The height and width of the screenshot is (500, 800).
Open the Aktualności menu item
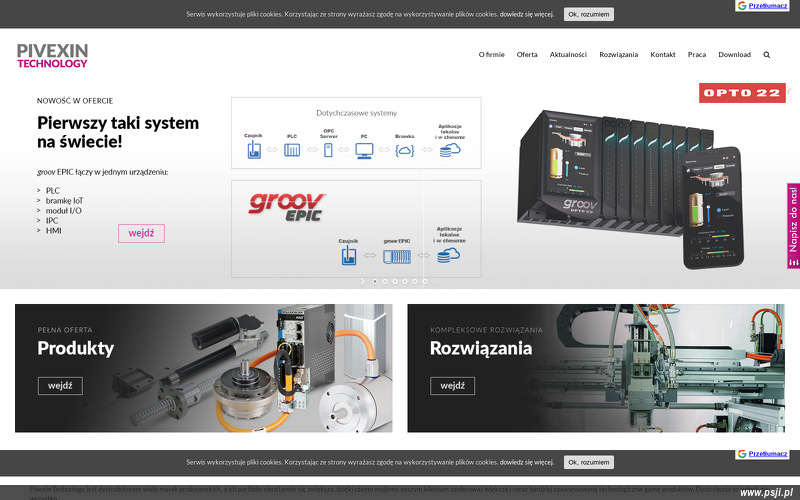(x=568, y=55)
